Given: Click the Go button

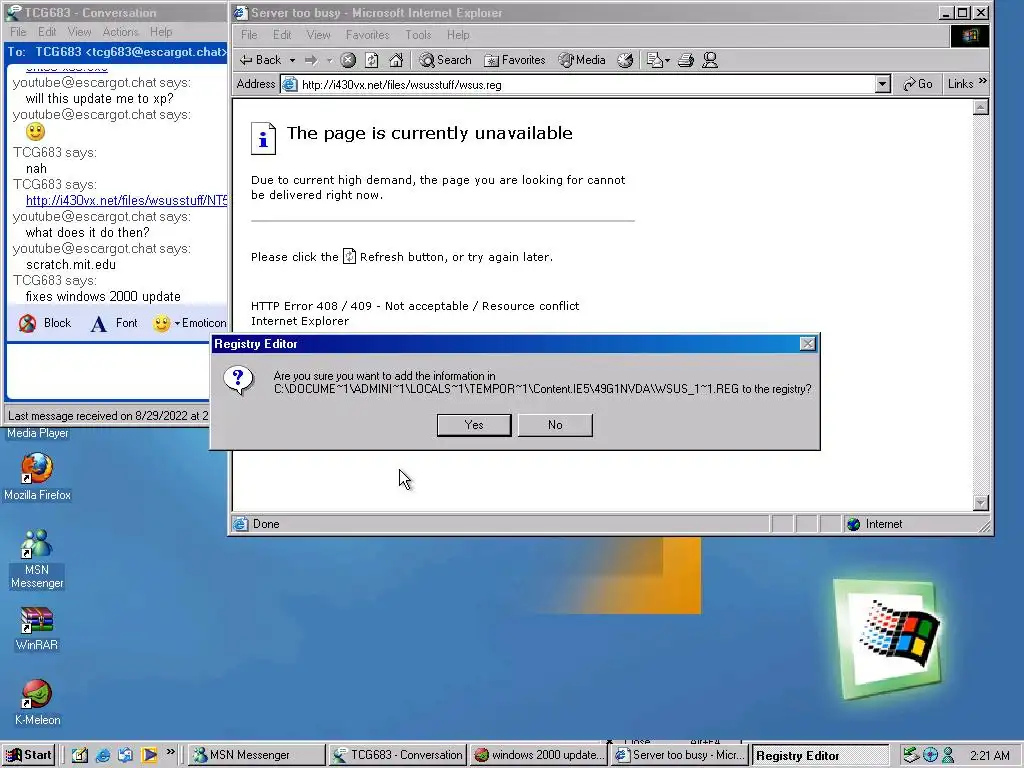Looking at the screenshot, I should 918,84.
